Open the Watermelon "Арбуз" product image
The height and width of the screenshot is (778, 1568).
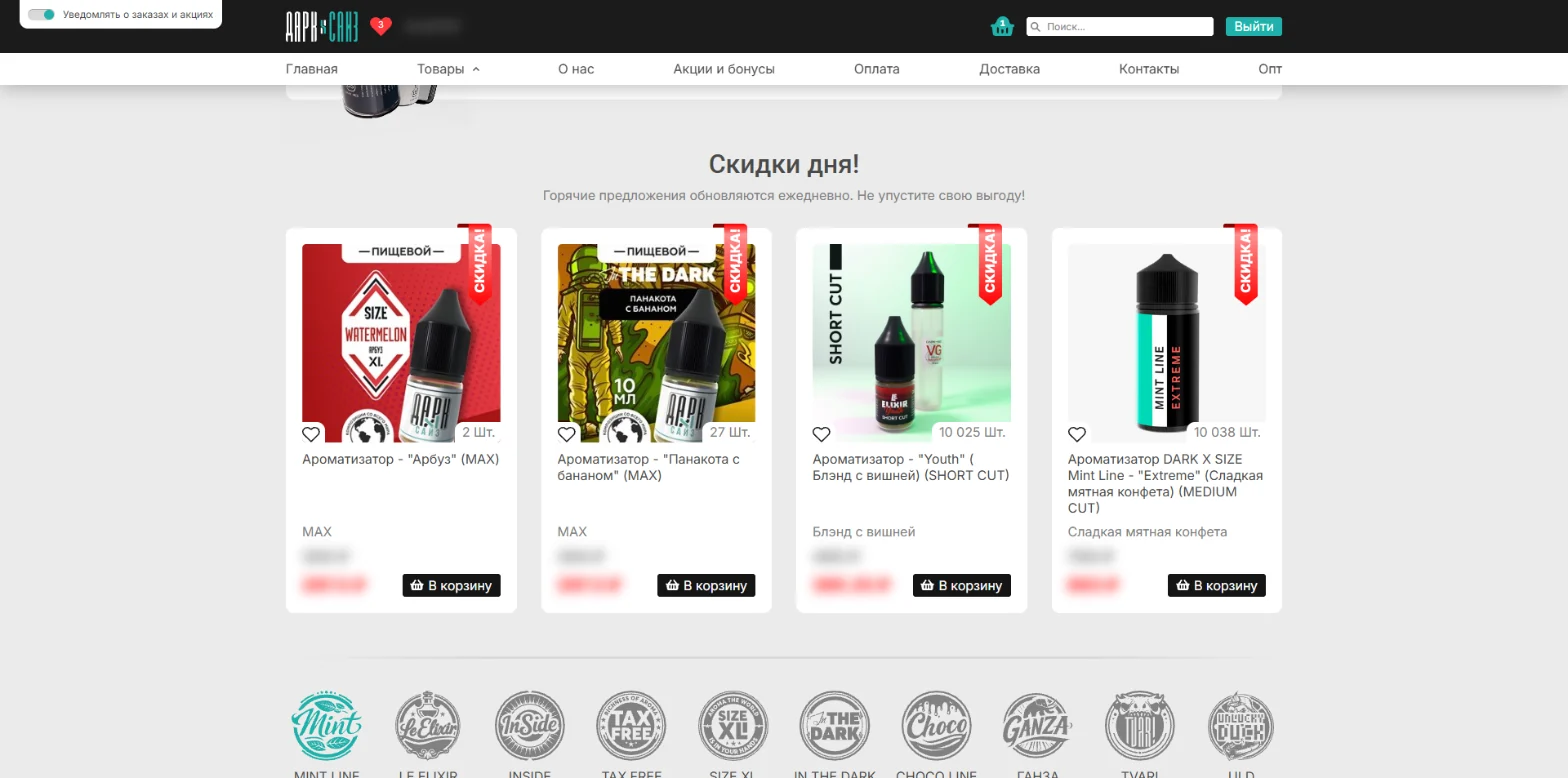(x=401, y=343)
